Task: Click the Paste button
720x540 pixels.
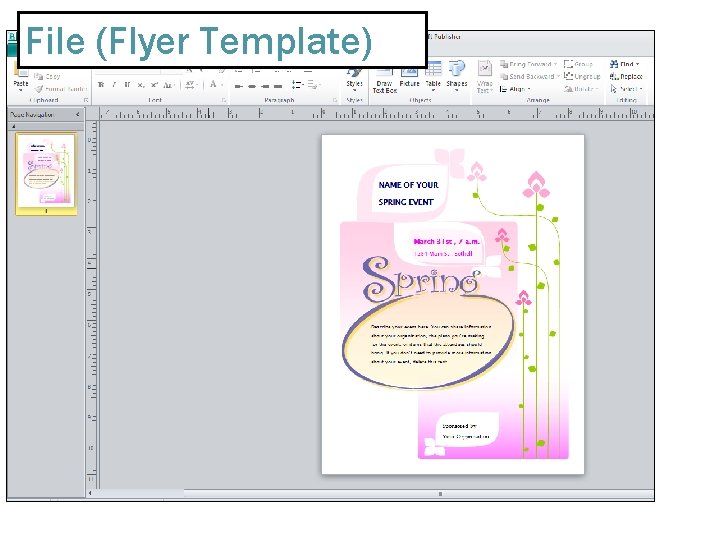Action: tap(21, 81)
